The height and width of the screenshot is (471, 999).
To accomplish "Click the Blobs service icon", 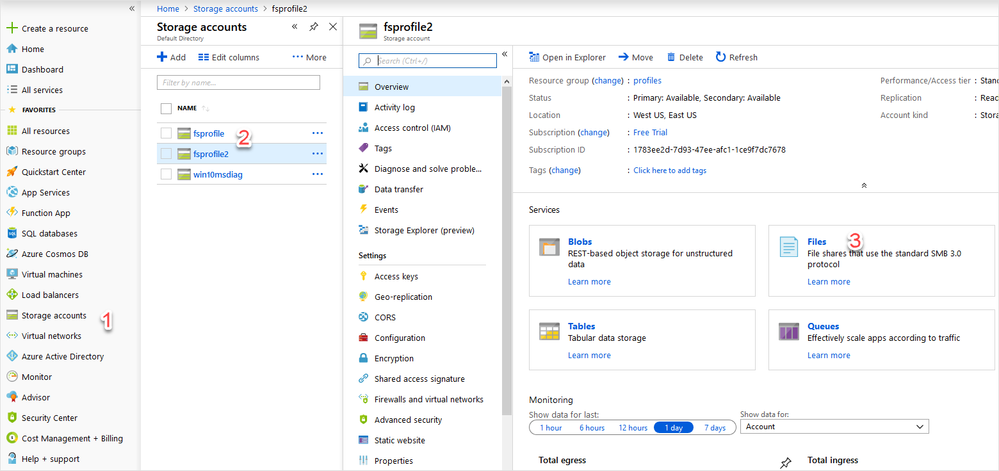I will [549, 247].
